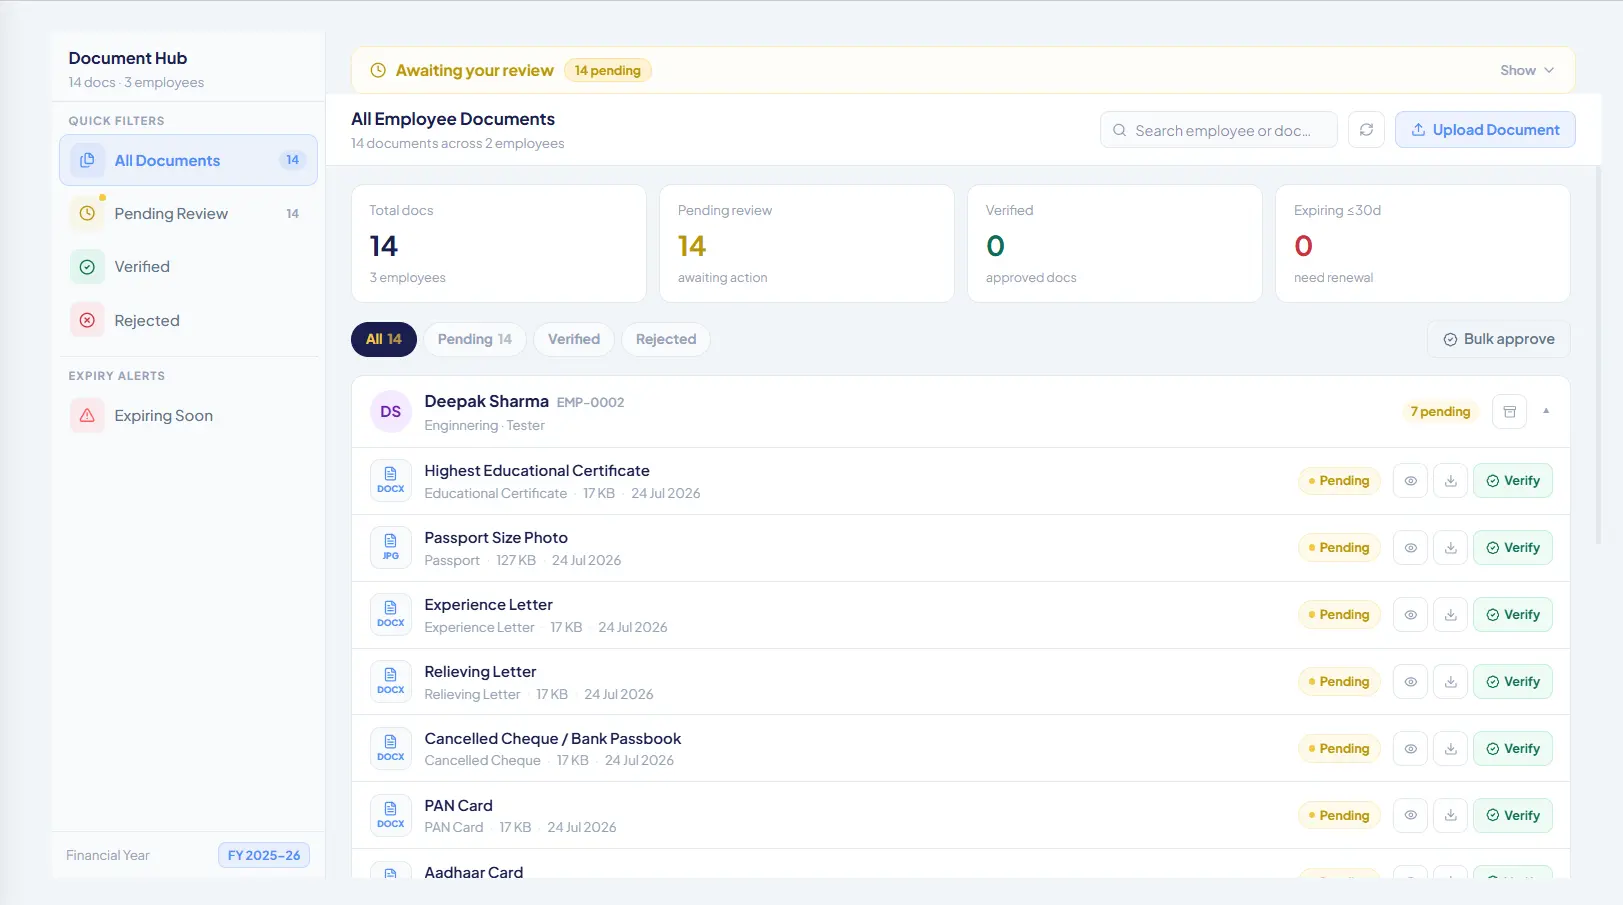Click the Pending status on Passport Size Photo row
The image size is (1623, 905).
[x=1339, y=548]
